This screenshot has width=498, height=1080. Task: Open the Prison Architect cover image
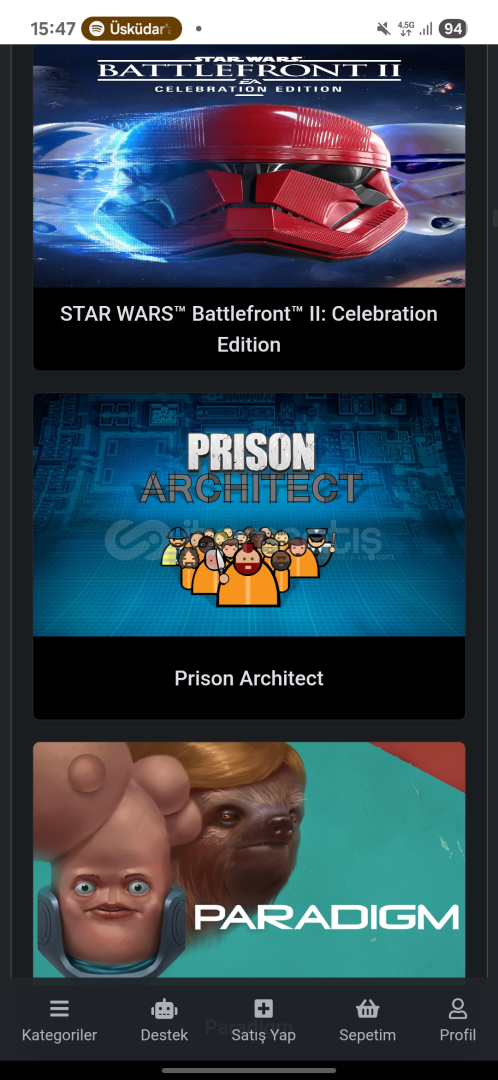[249, 515]
